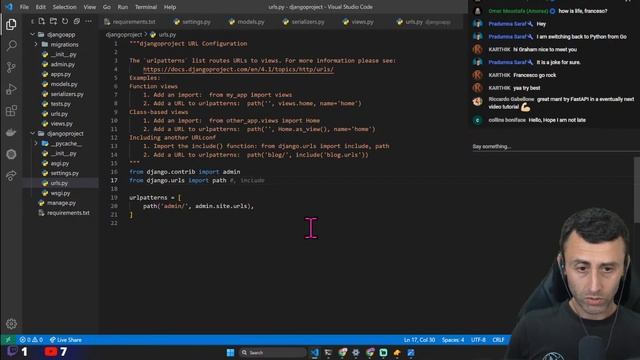The image size is (640, 360).
Task: Open the Run menu
Action: pyautogui.click(x=122, y=7)
